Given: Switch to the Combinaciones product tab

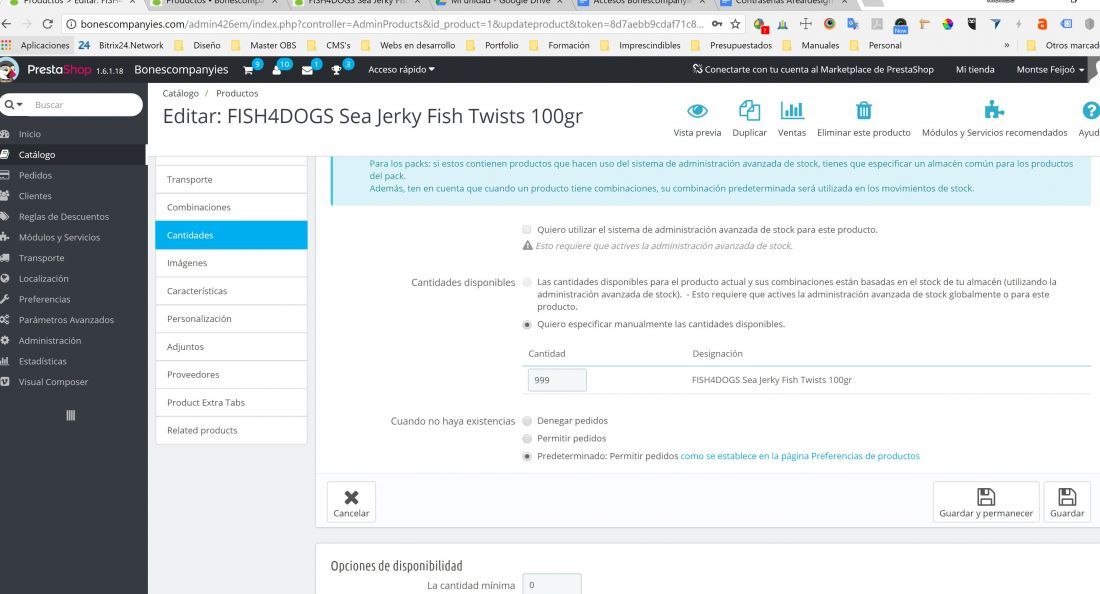Looking at the screenshot, I should coord(231,208).
